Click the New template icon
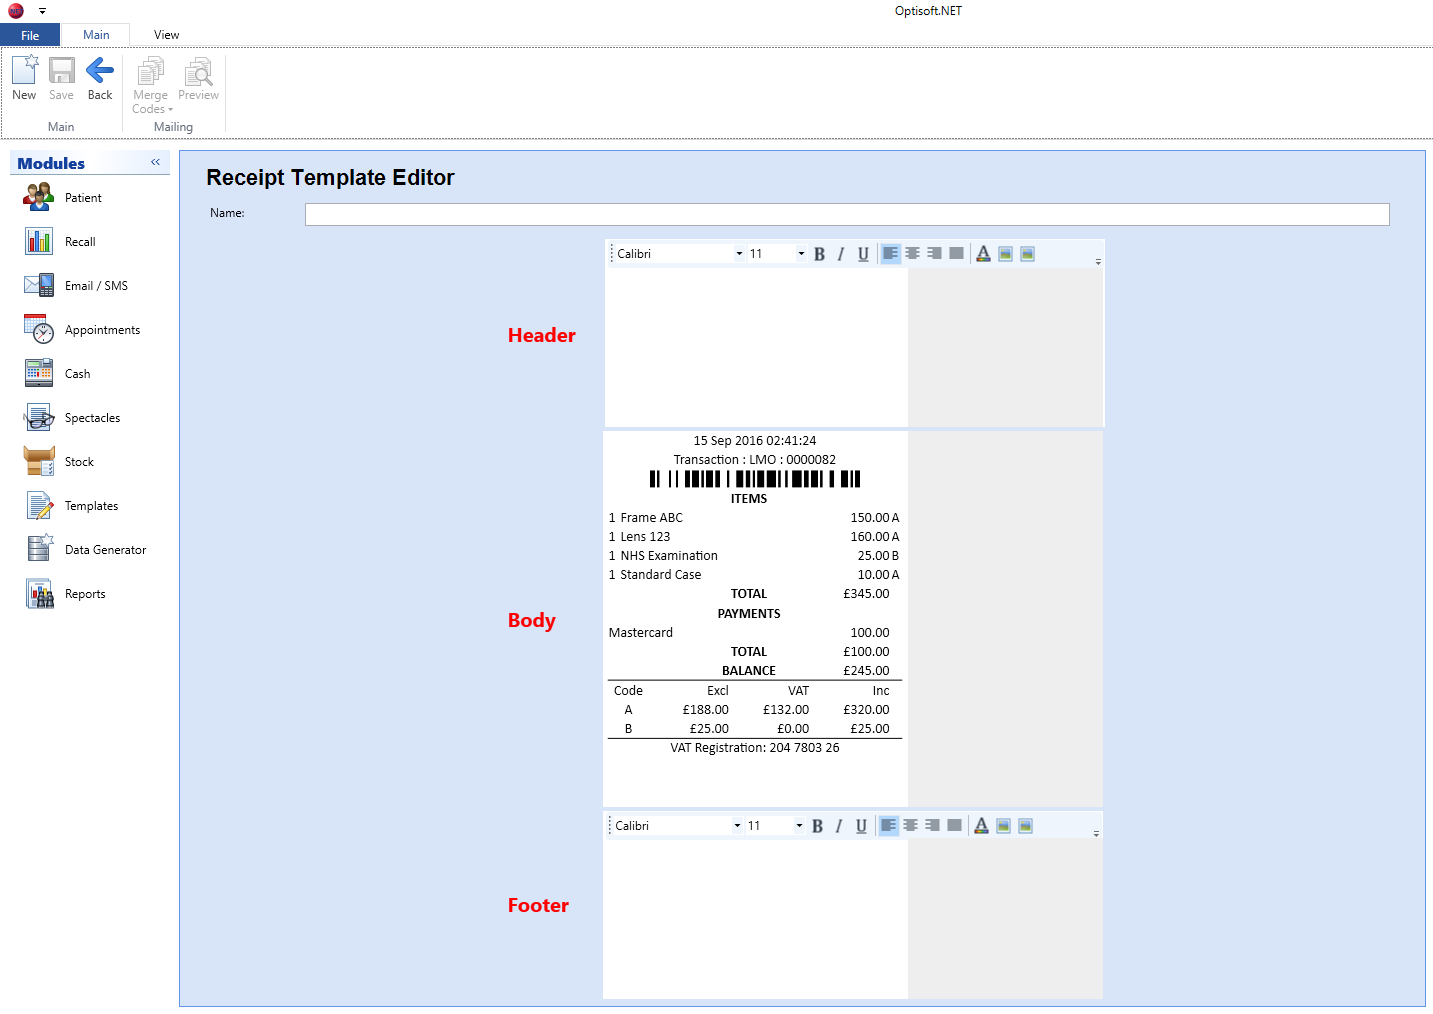Screen dimensions: 1433x1014 pyautogui.click(x=24, y=78)
